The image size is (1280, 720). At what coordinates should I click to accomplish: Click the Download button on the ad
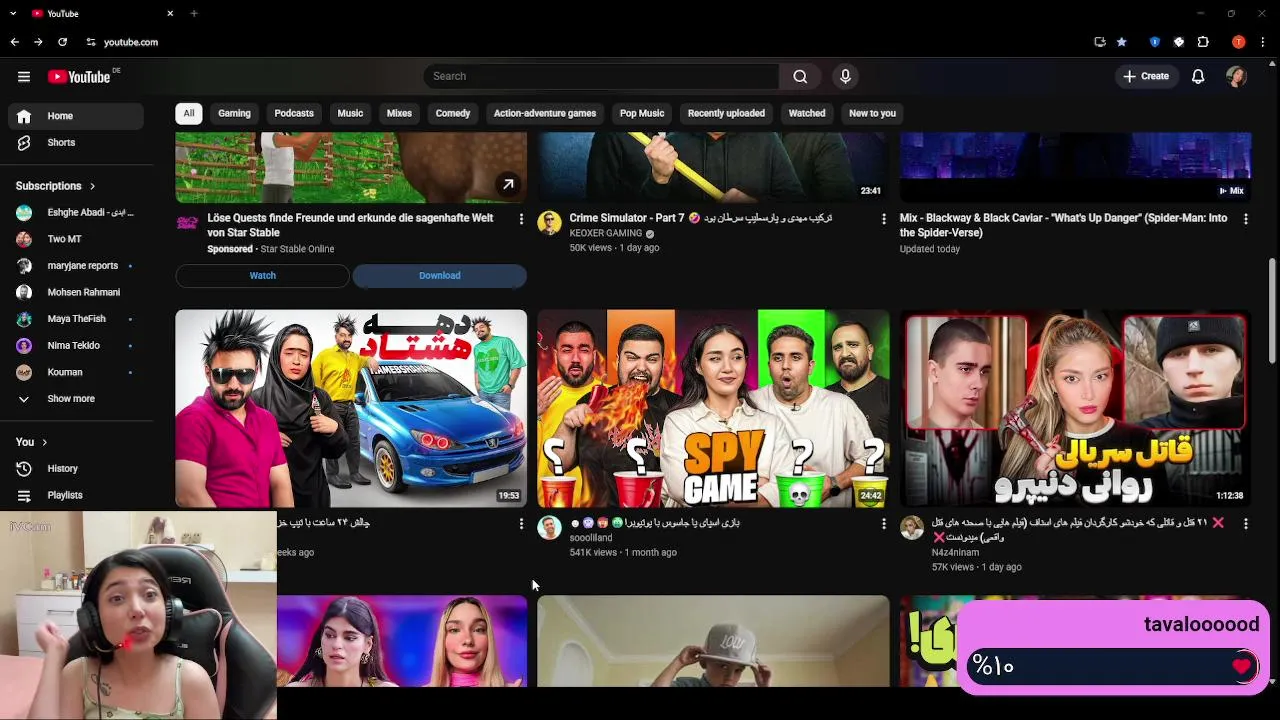coord(440,276)
